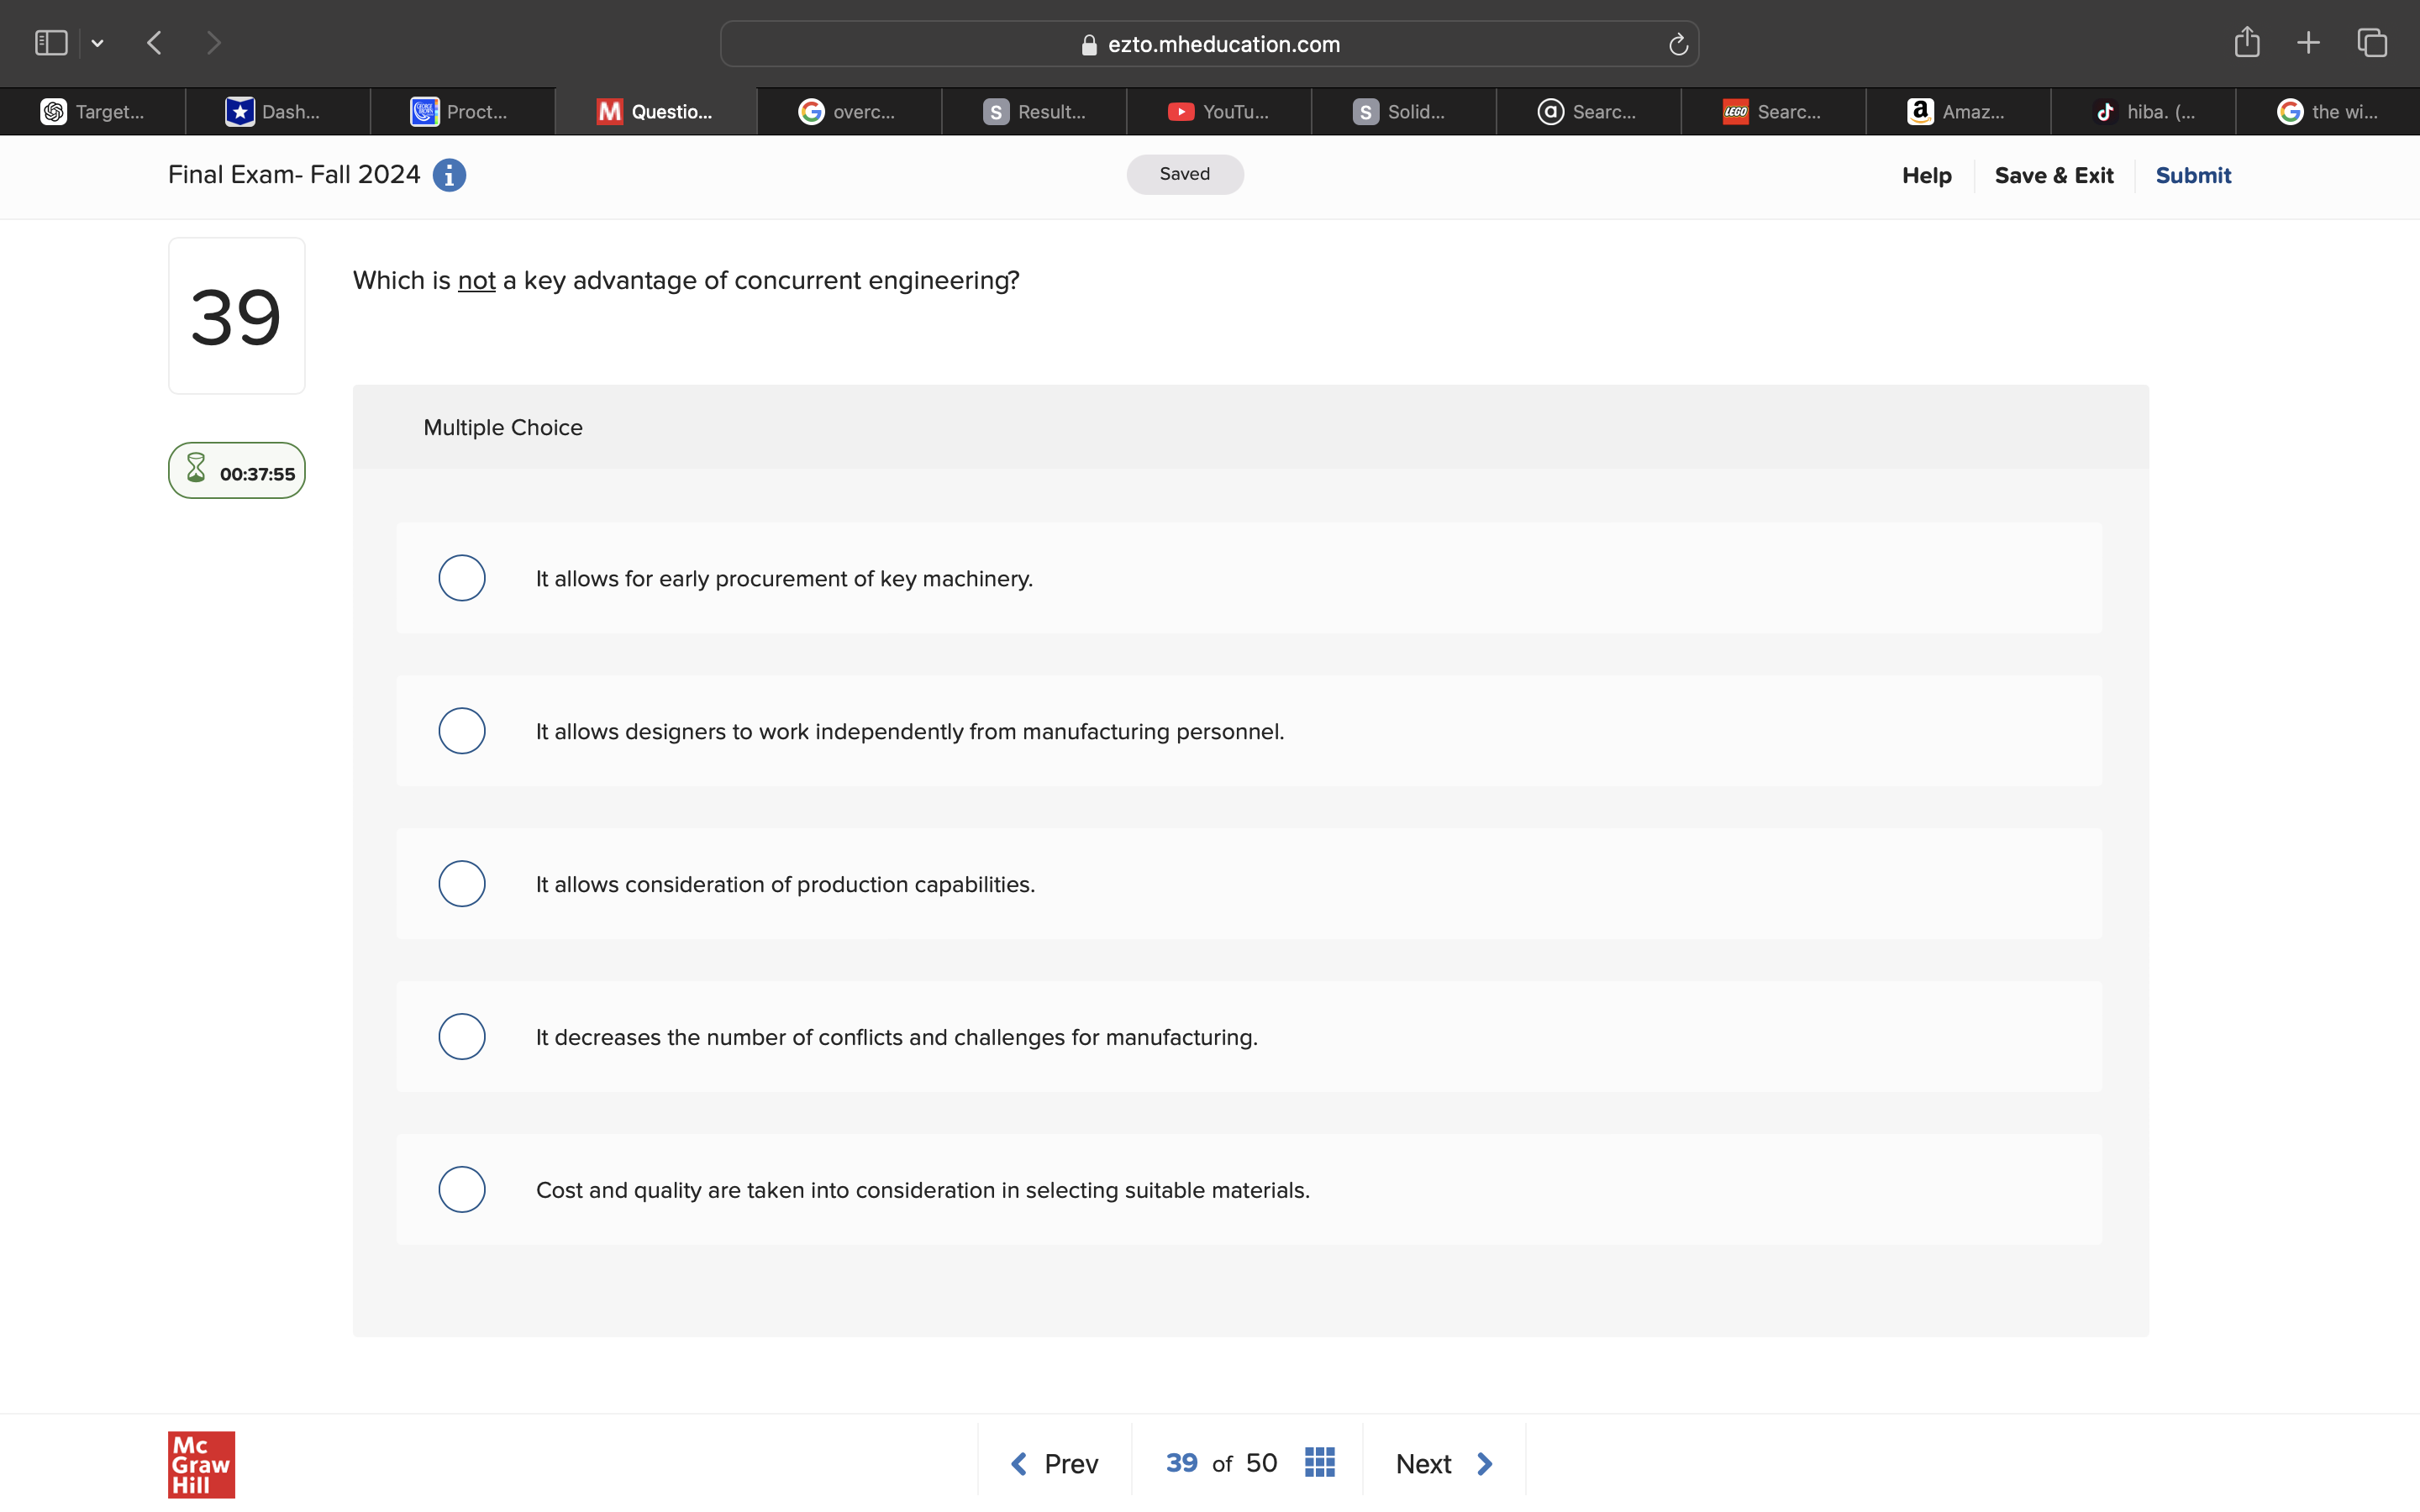Select 'early procurement of key machinery' option
Screen dimensions: 2420x1512
pos(462,578)
